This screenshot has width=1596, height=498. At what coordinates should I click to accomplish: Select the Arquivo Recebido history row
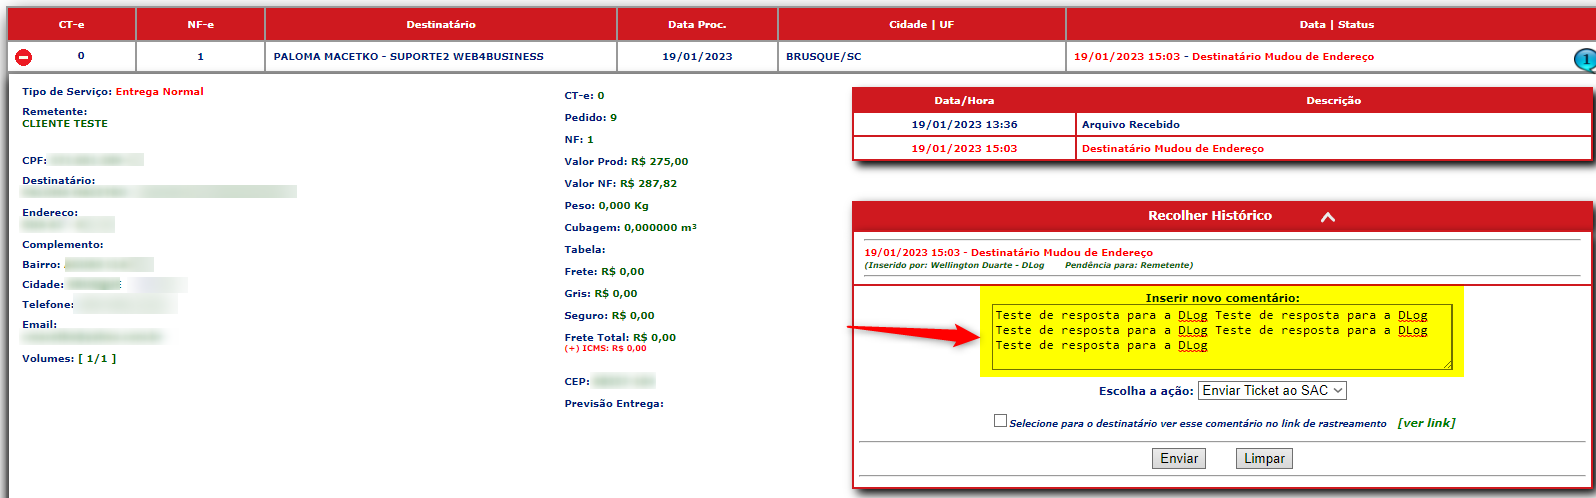1221,125
